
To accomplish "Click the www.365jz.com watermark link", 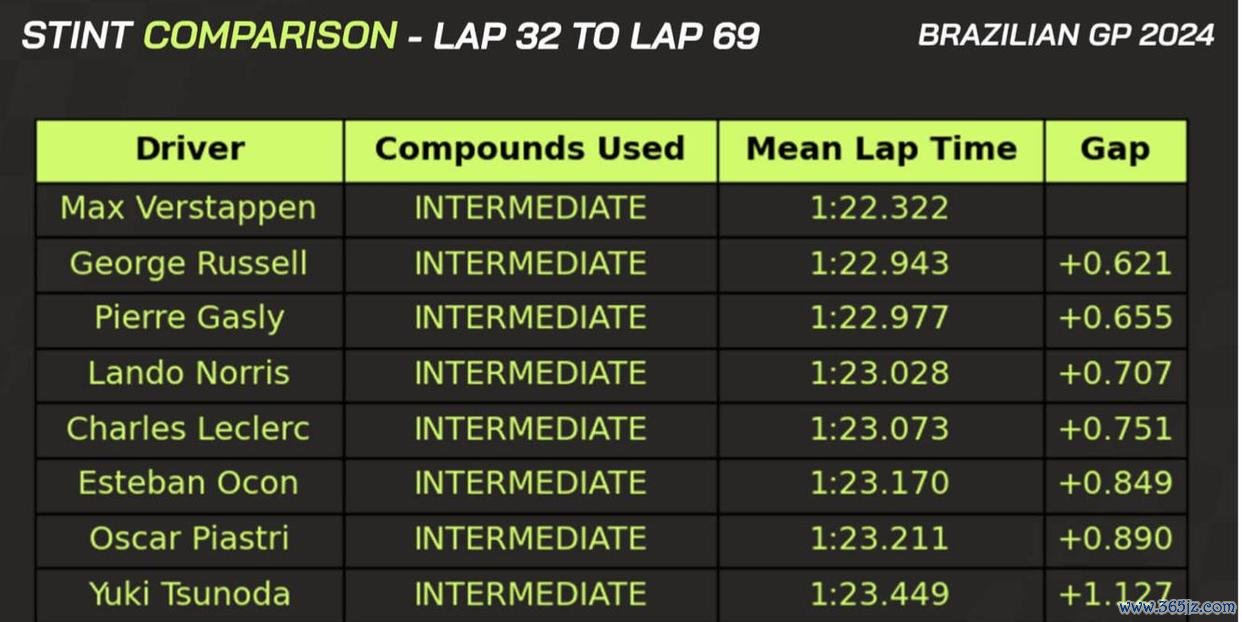I will 1175,608.
